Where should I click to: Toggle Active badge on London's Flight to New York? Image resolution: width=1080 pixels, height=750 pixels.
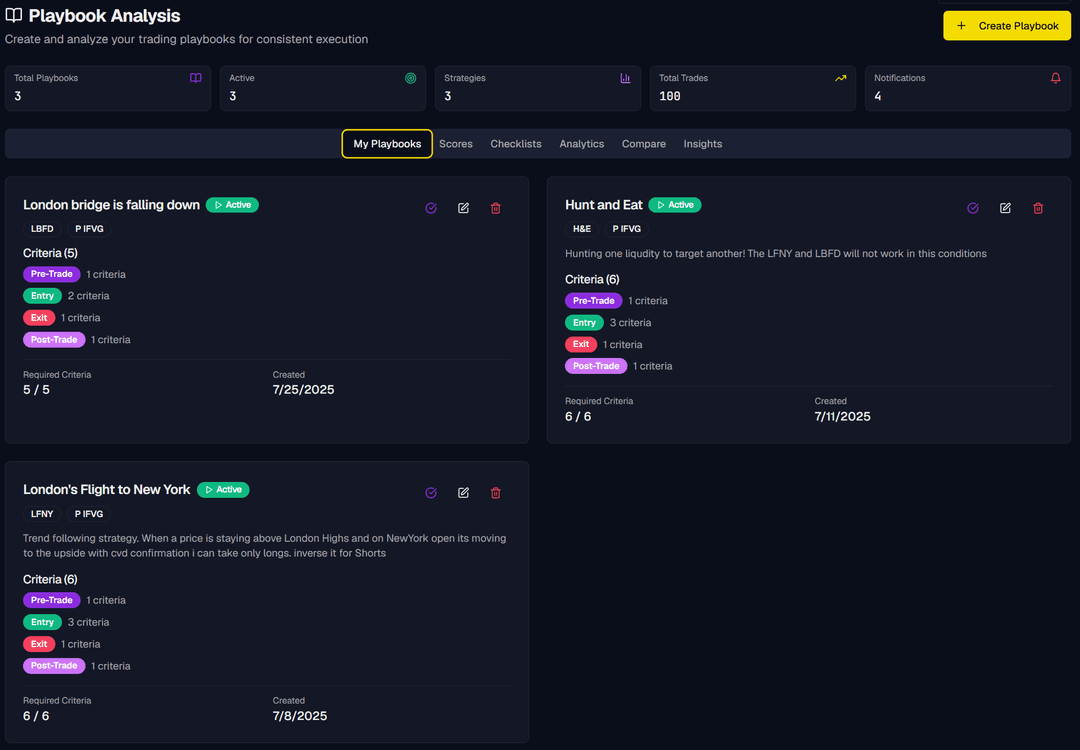point(223,490)
